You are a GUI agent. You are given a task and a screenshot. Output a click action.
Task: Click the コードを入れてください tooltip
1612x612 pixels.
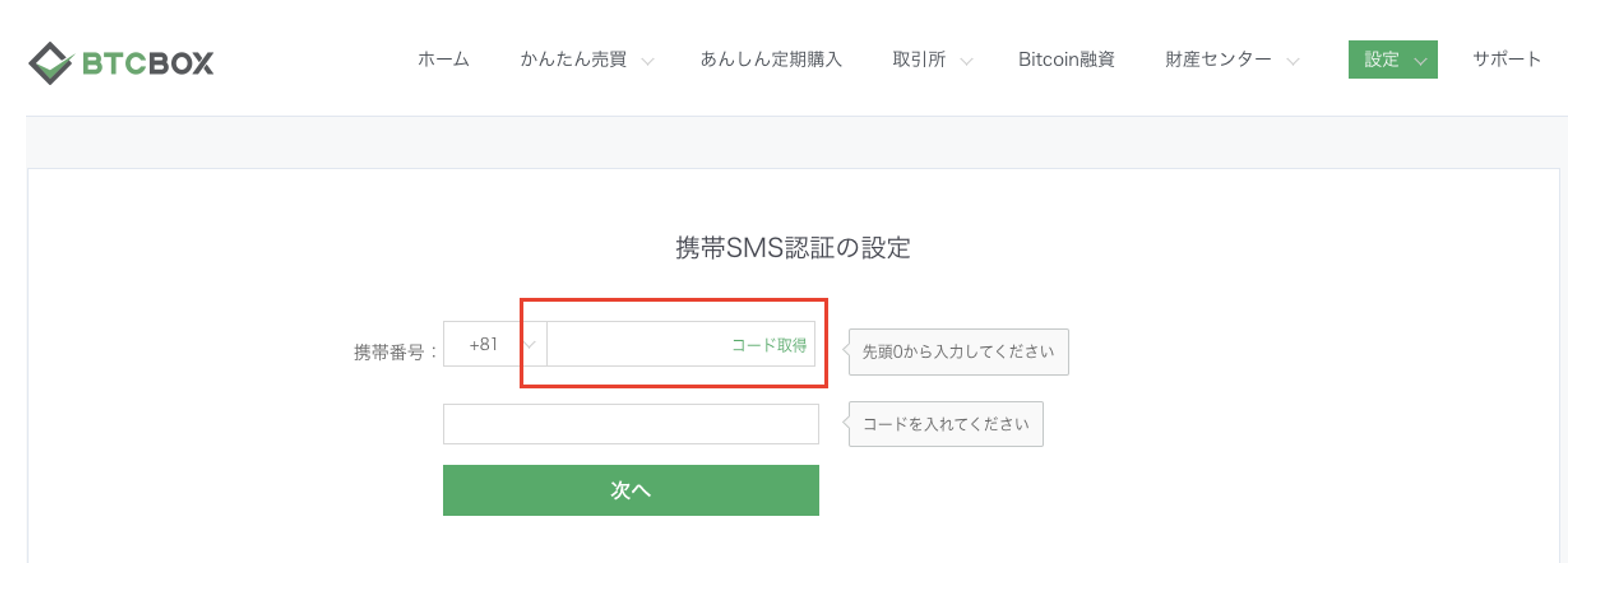(x=945, y=424)
